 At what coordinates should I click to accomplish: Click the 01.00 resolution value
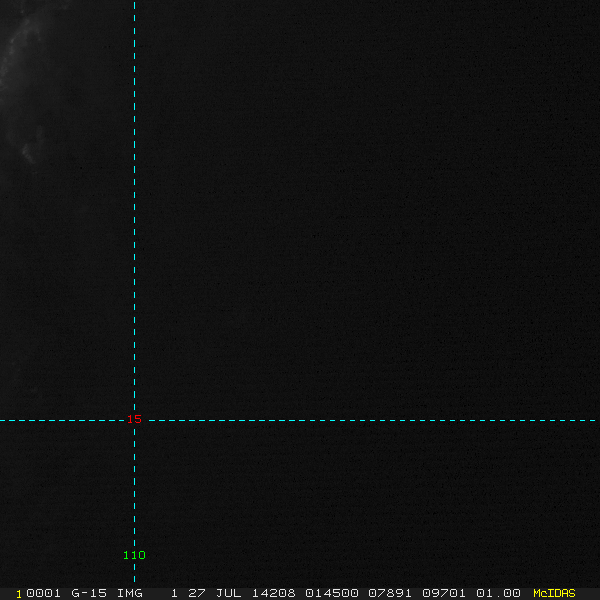pyautogui.click(x=498, y=593)
